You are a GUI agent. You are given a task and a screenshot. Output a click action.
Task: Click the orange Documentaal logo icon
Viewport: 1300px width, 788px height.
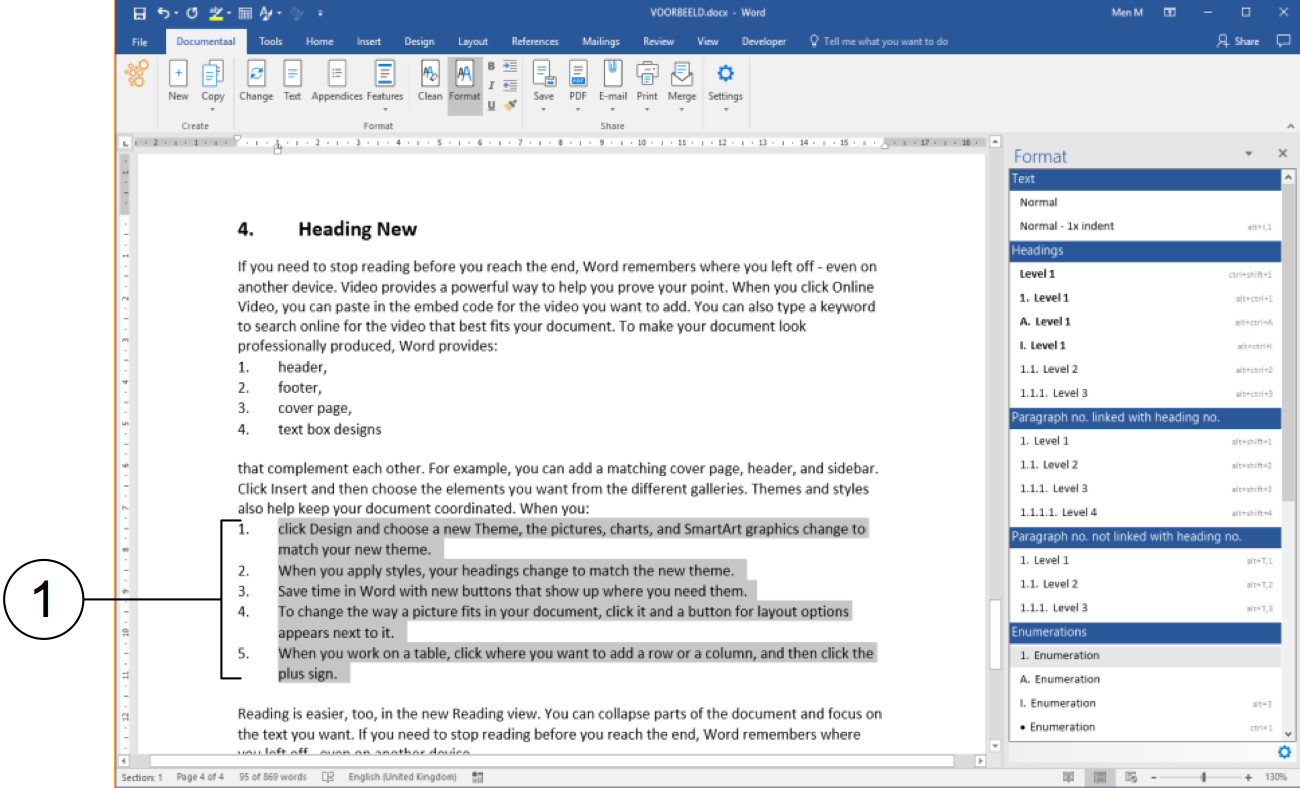coord(137,75)
